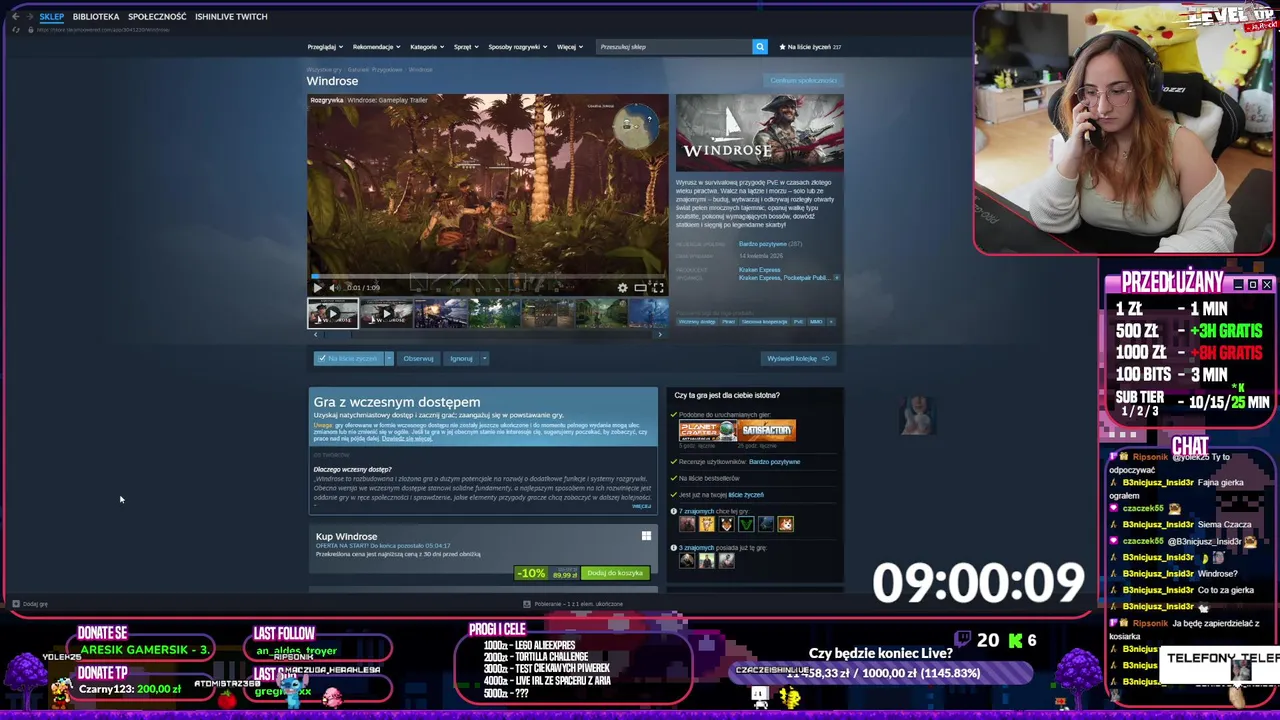Open the Planet Crafter game banner
This screenshot has width=1280, height=720.
[707, 431]
